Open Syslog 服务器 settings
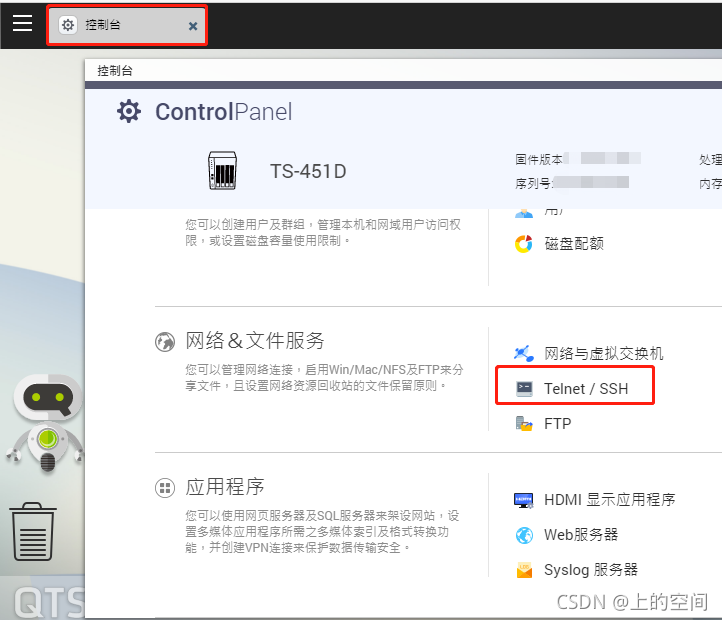722x620 pixels. click(x=591, y=570)
